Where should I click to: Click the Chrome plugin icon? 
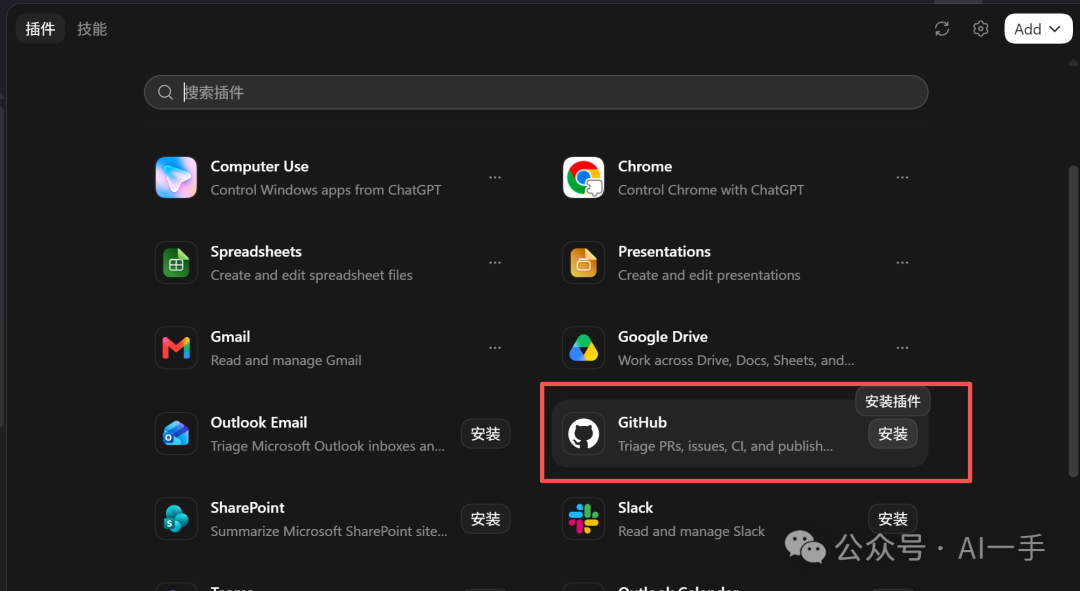click(583, 178)
